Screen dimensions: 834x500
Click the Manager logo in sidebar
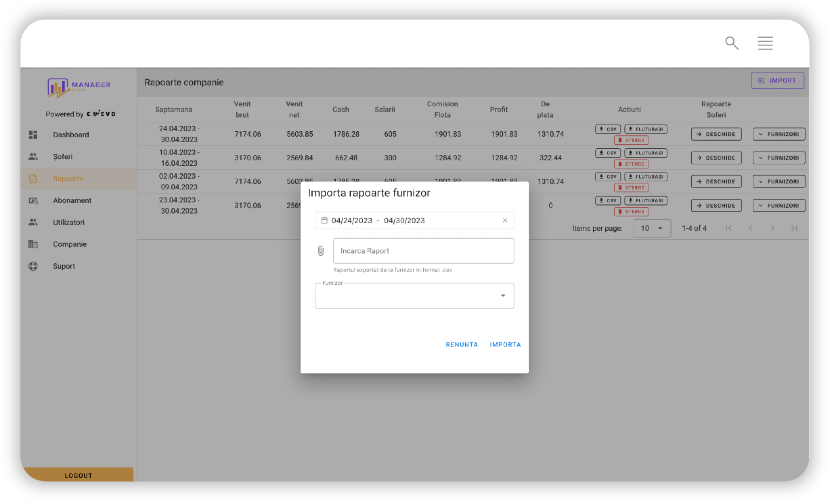(x=79, y=87)
